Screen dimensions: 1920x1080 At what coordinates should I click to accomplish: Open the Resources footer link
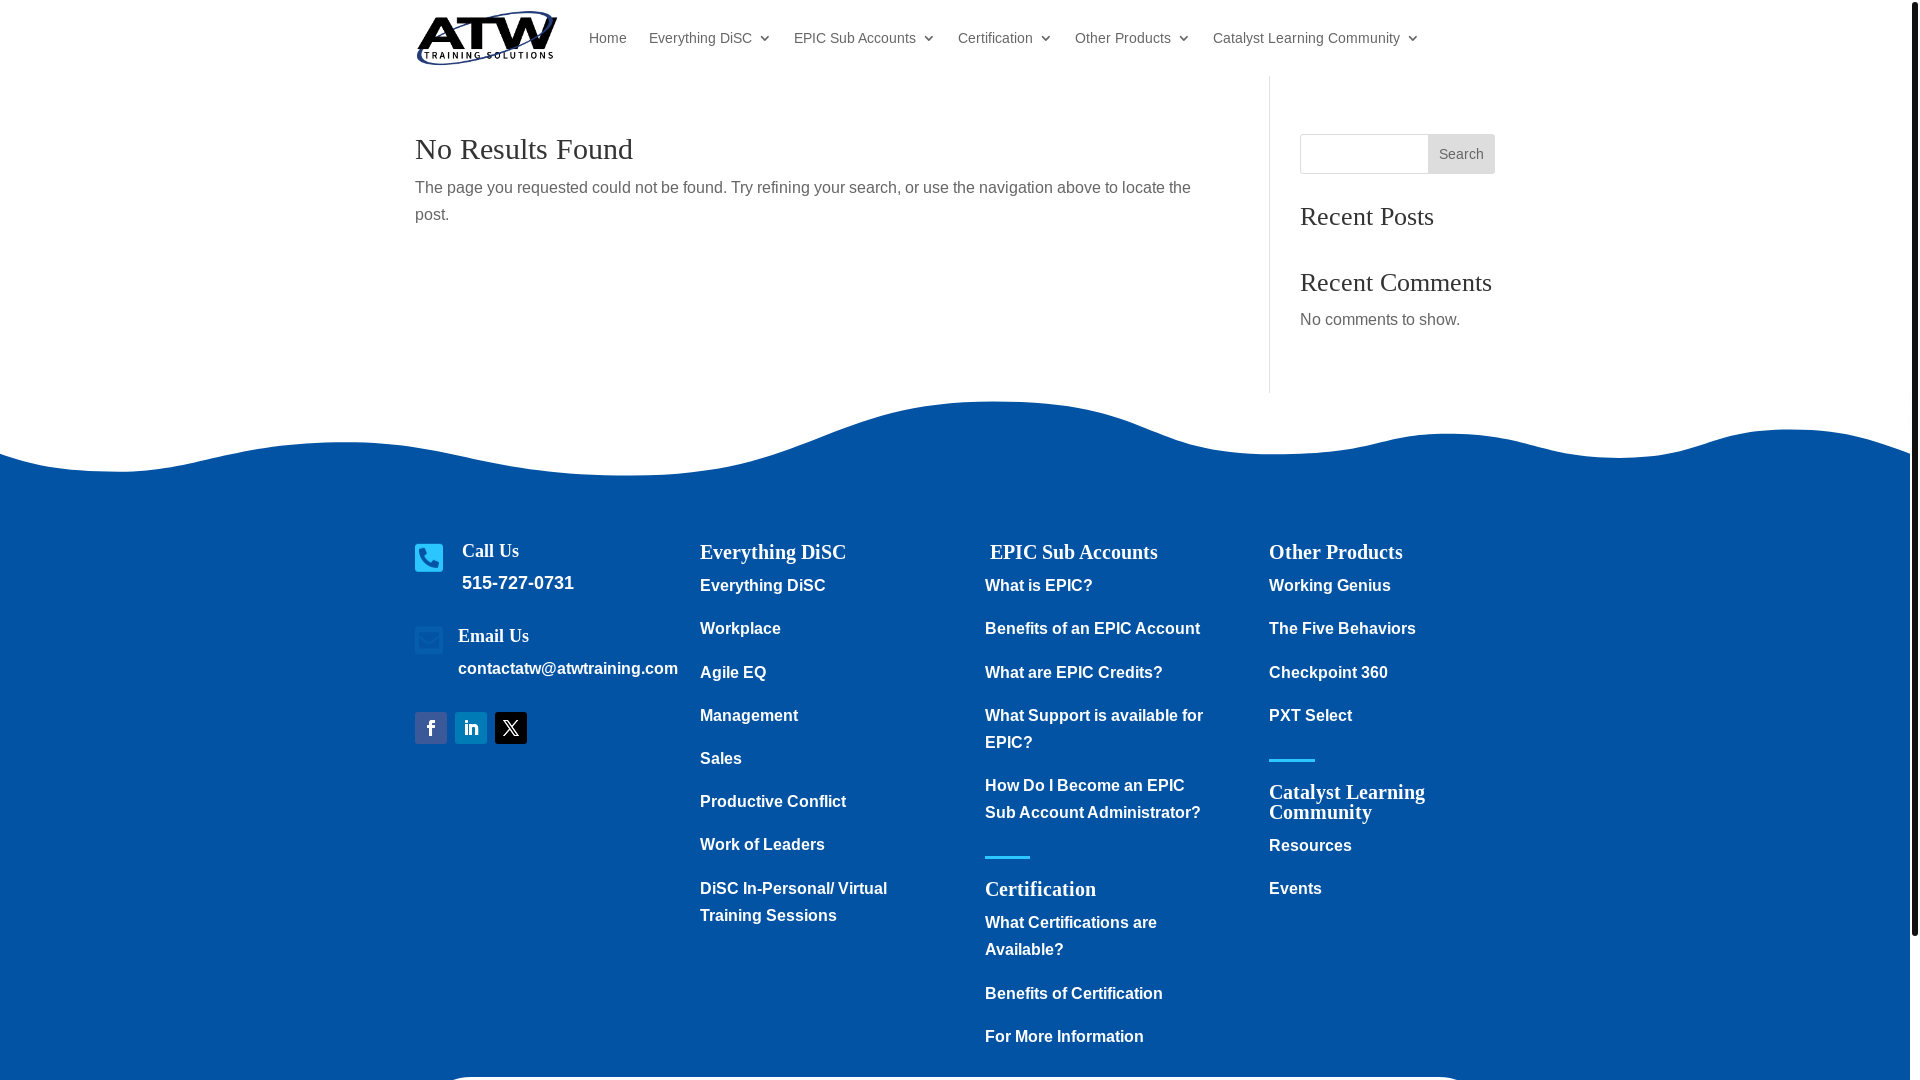(x=1310, y=845)
